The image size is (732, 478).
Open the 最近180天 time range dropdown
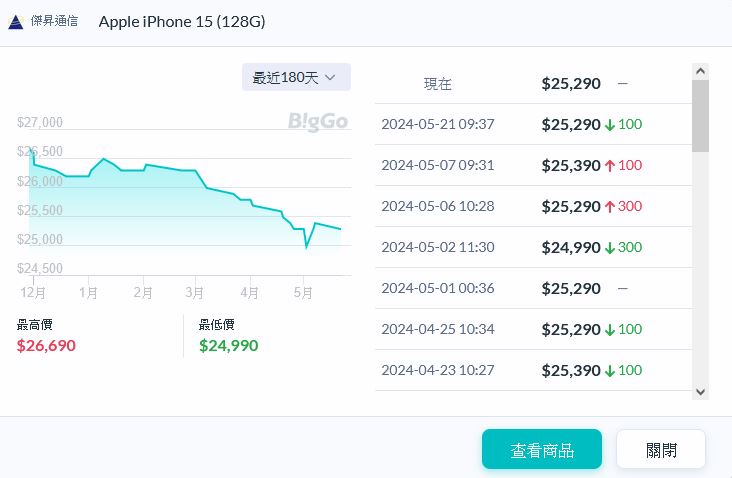coord(296,77)
